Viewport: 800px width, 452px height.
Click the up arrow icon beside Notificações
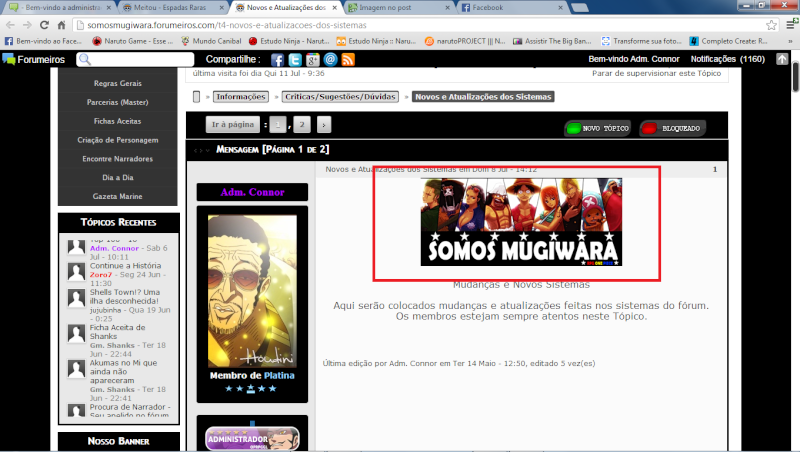coord(782,59)
